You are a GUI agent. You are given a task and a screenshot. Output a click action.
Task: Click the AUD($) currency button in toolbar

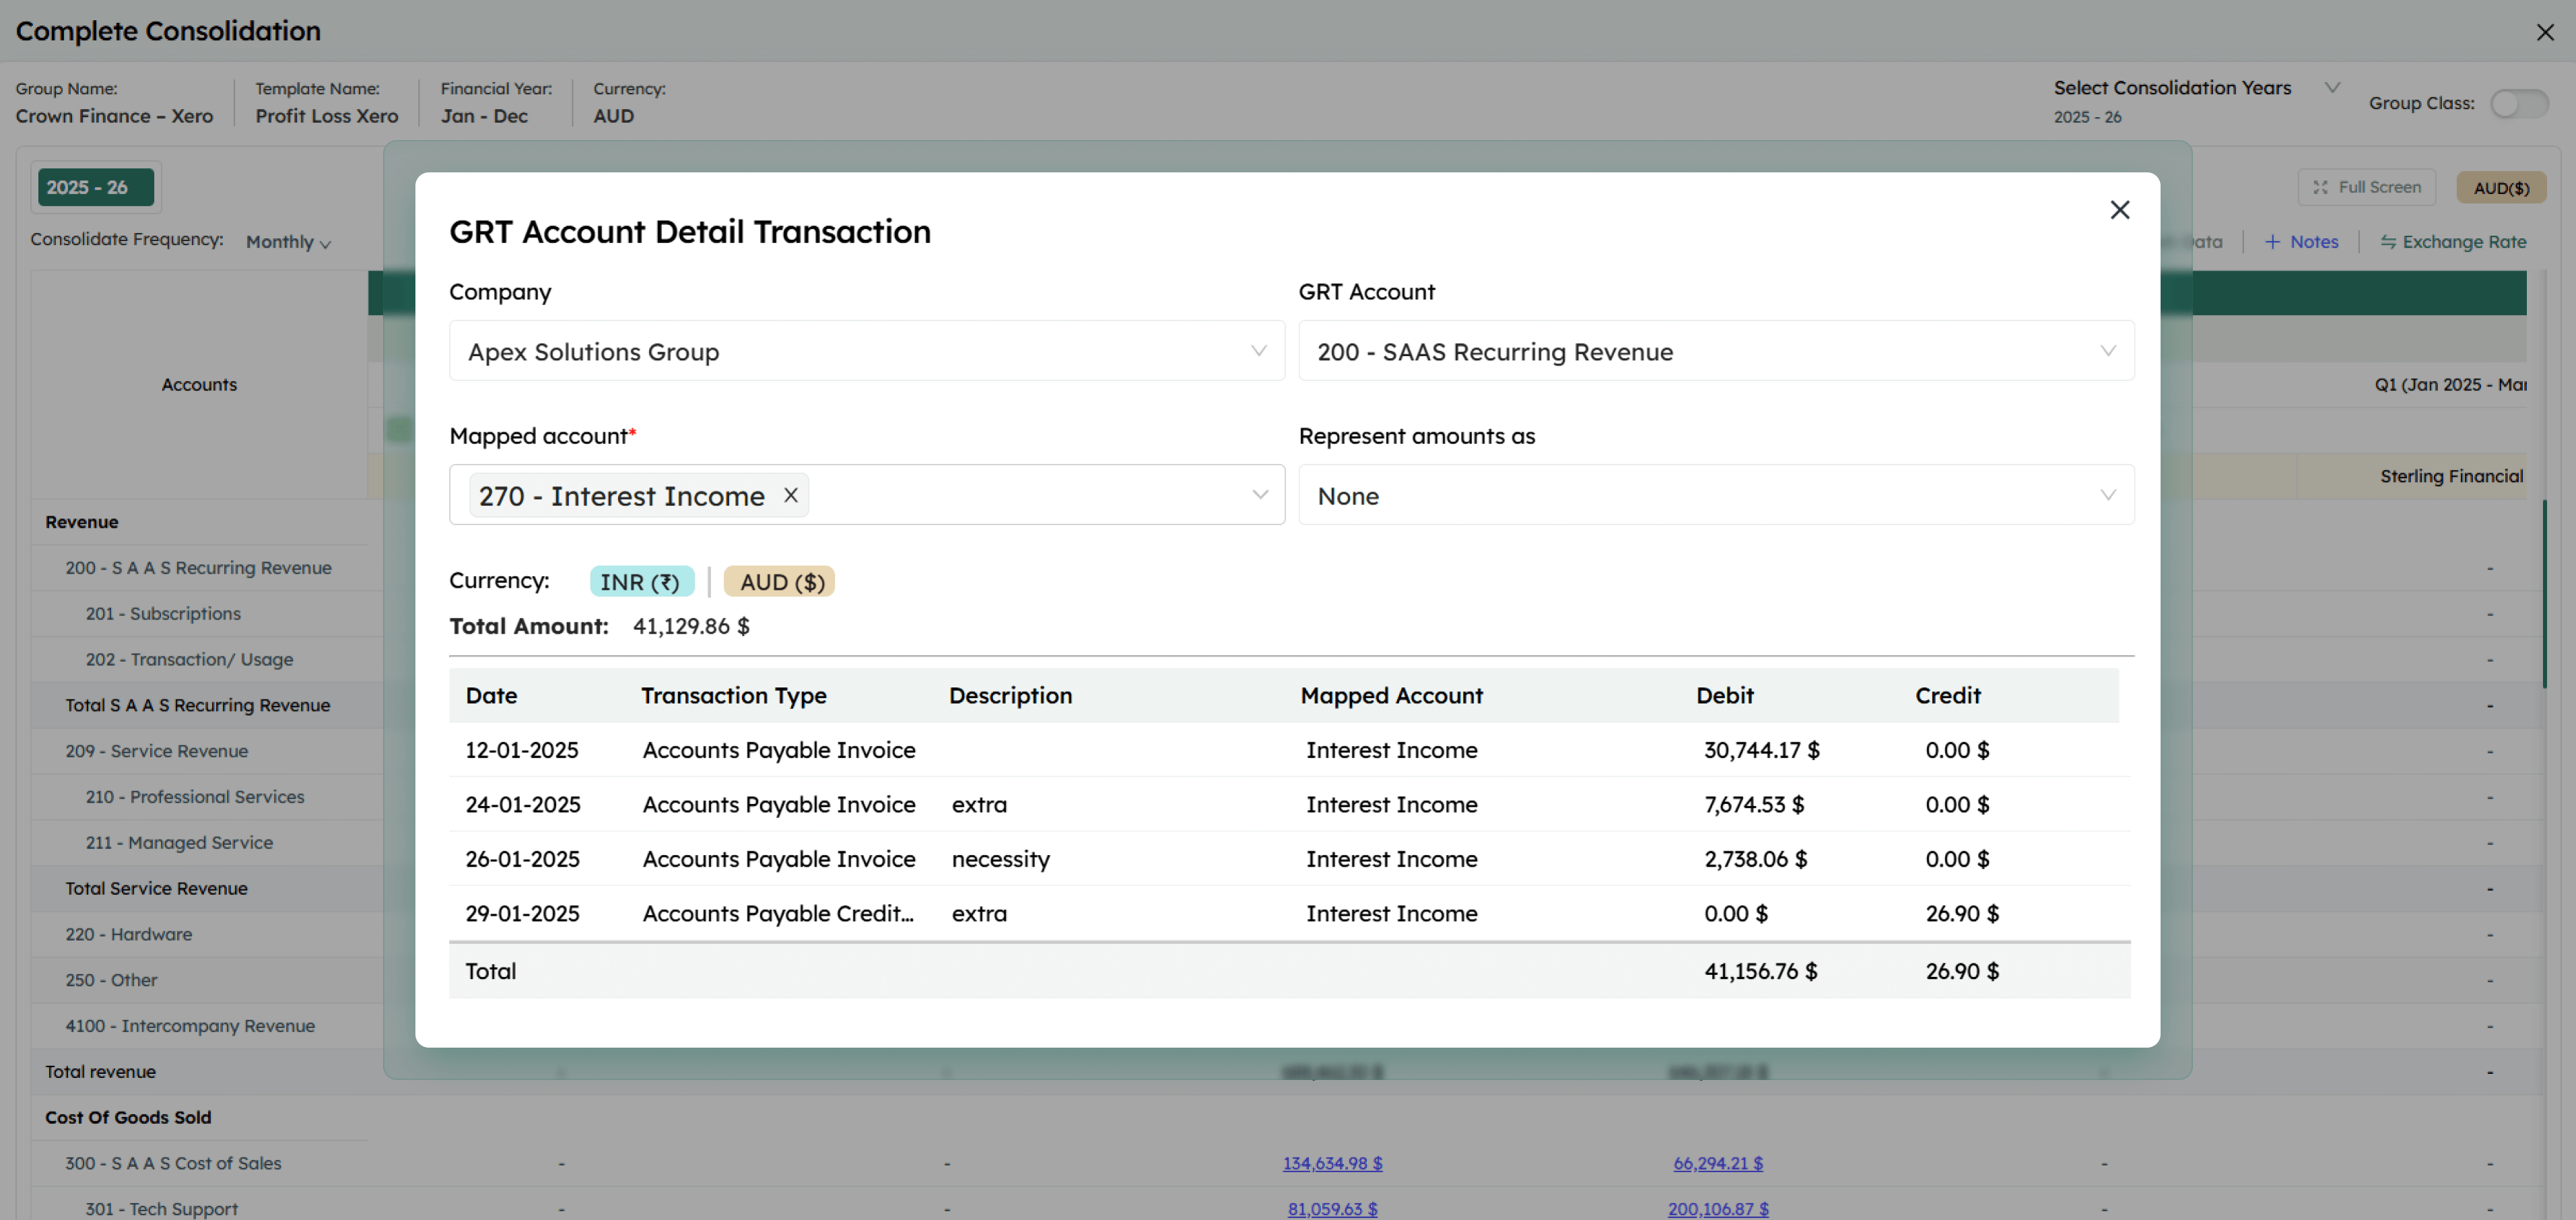coord(2501,188)
